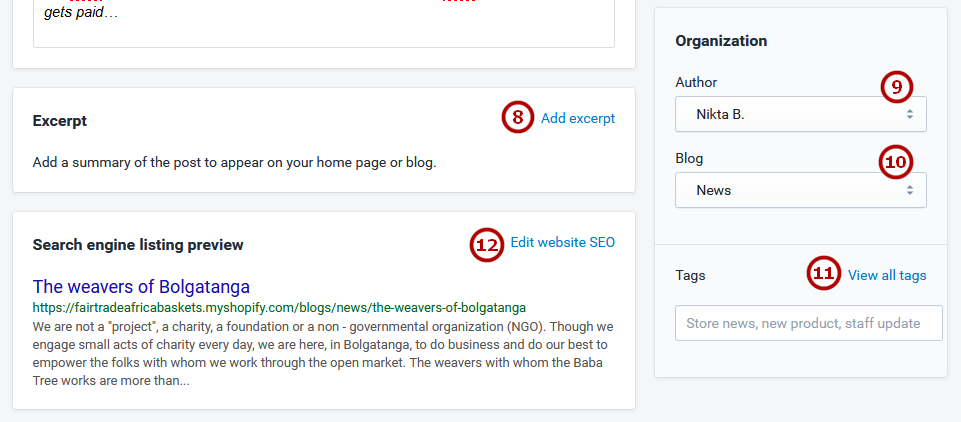Click the red circled number 8 marker
This screenshot has height=422, width=961.
click(518, 118)
